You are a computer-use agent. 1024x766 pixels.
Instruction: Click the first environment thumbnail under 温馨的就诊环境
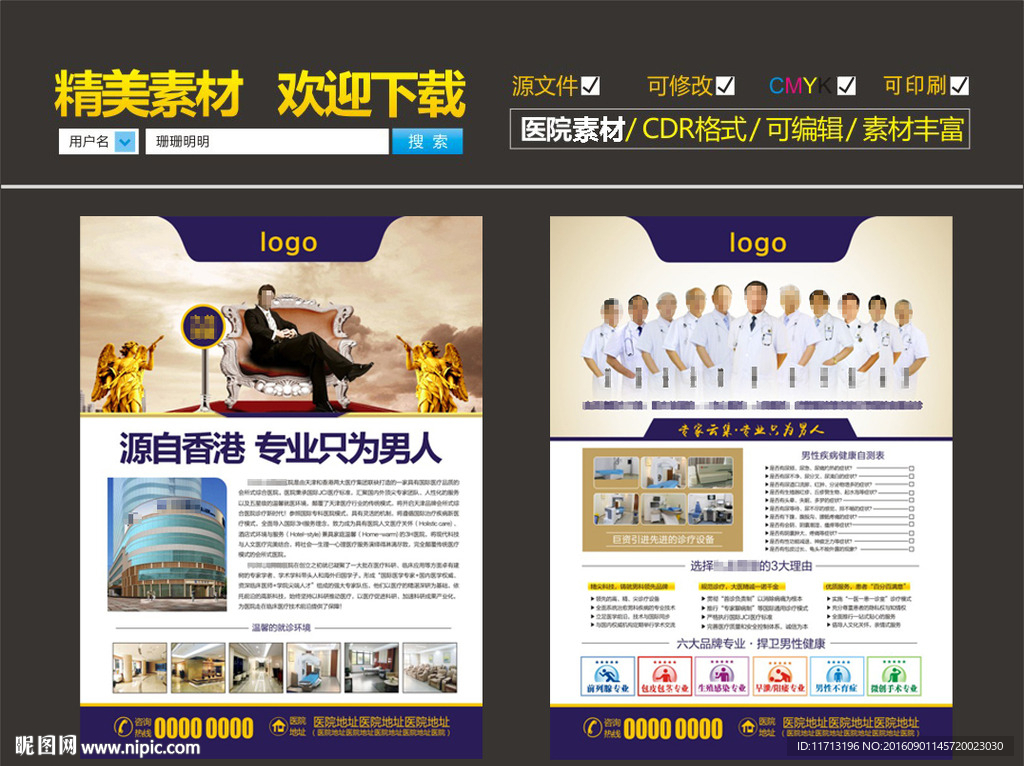(140, 667)
